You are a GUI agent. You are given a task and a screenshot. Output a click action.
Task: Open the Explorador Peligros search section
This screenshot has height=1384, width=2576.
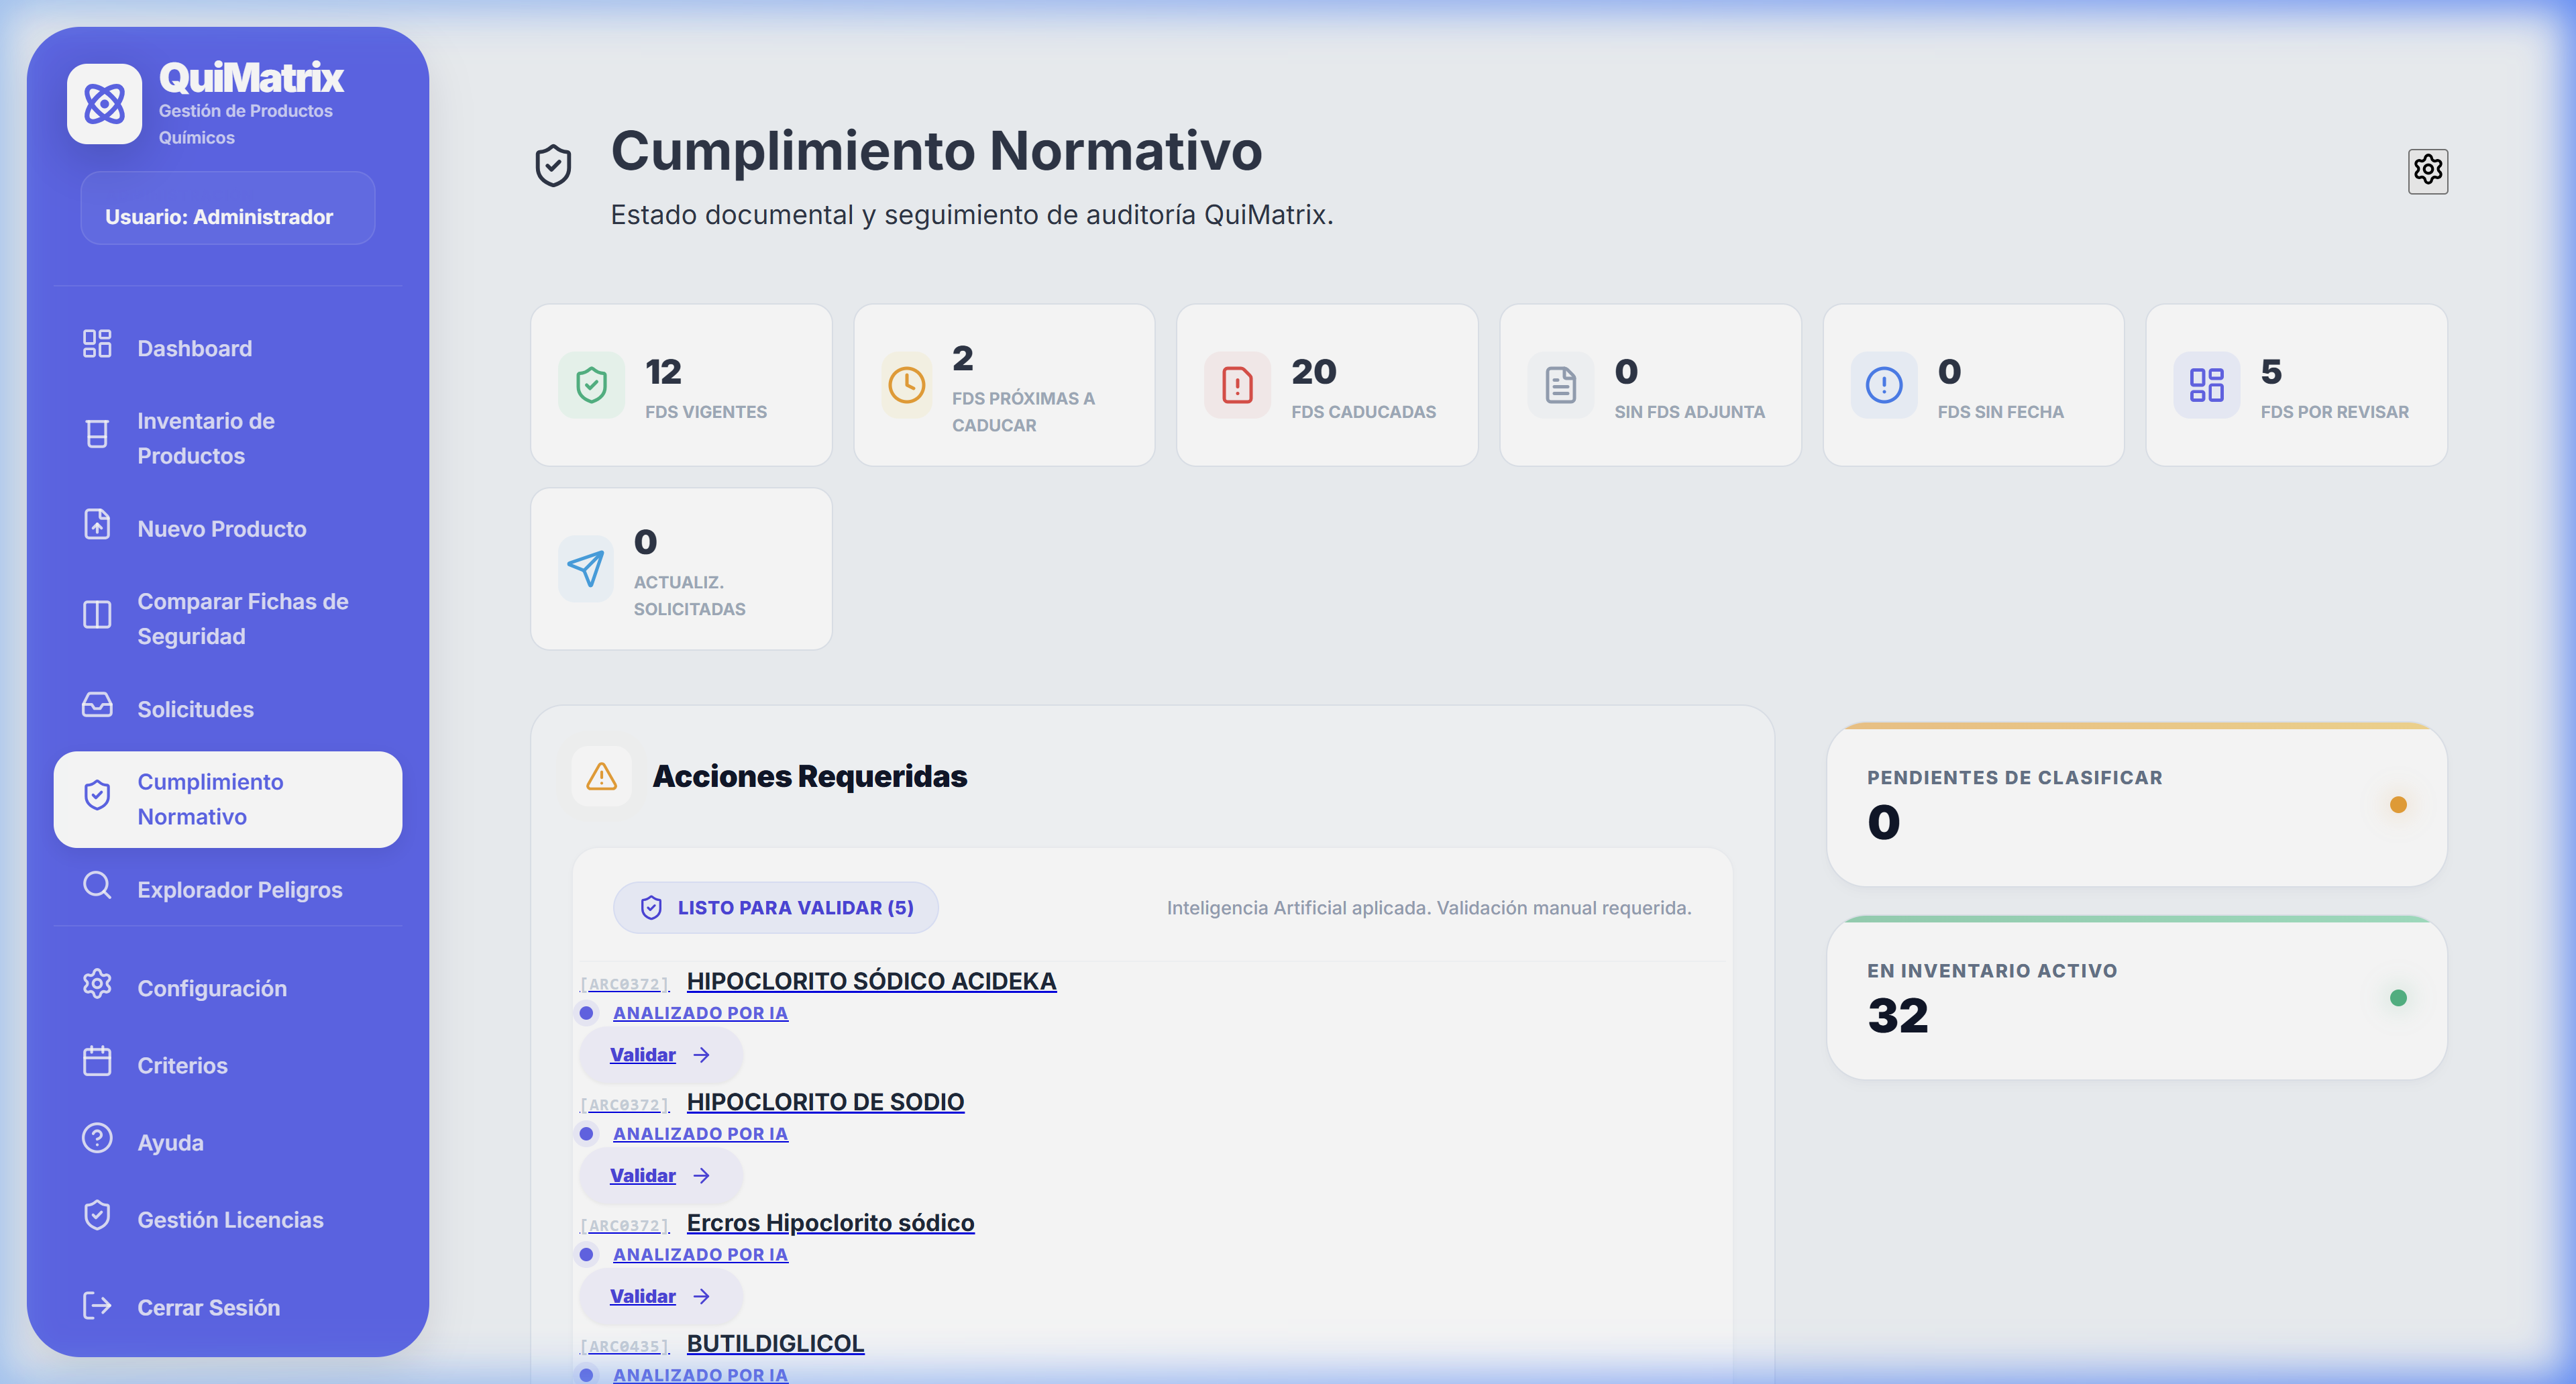coord(240,889)
